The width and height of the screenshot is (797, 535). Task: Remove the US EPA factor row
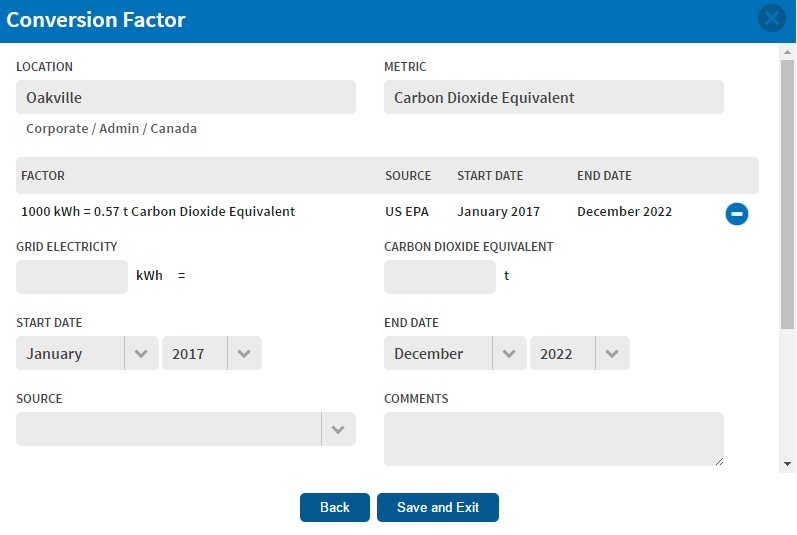pyautogui.click(x=737, y=213)
